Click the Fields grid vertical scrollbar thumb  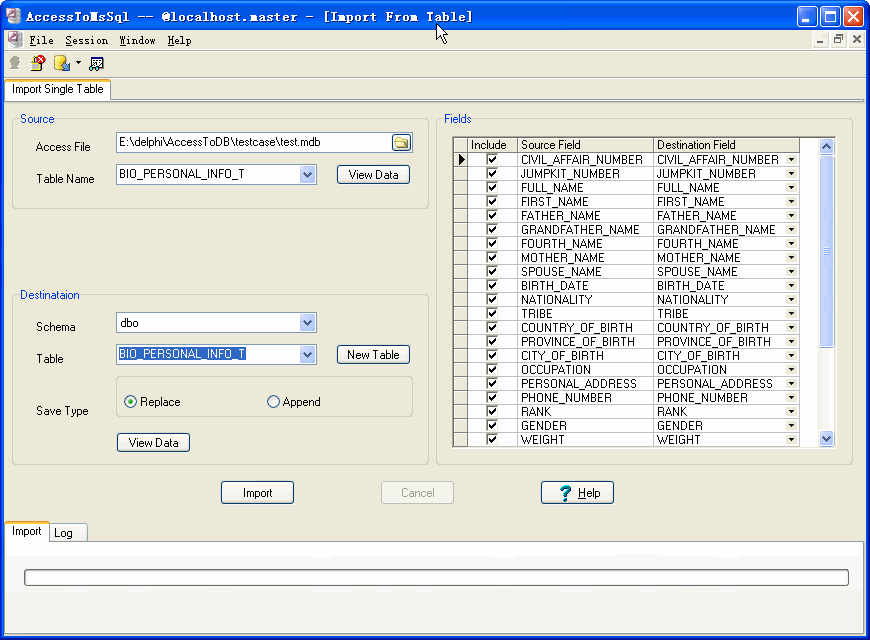(x=826, y=251)
